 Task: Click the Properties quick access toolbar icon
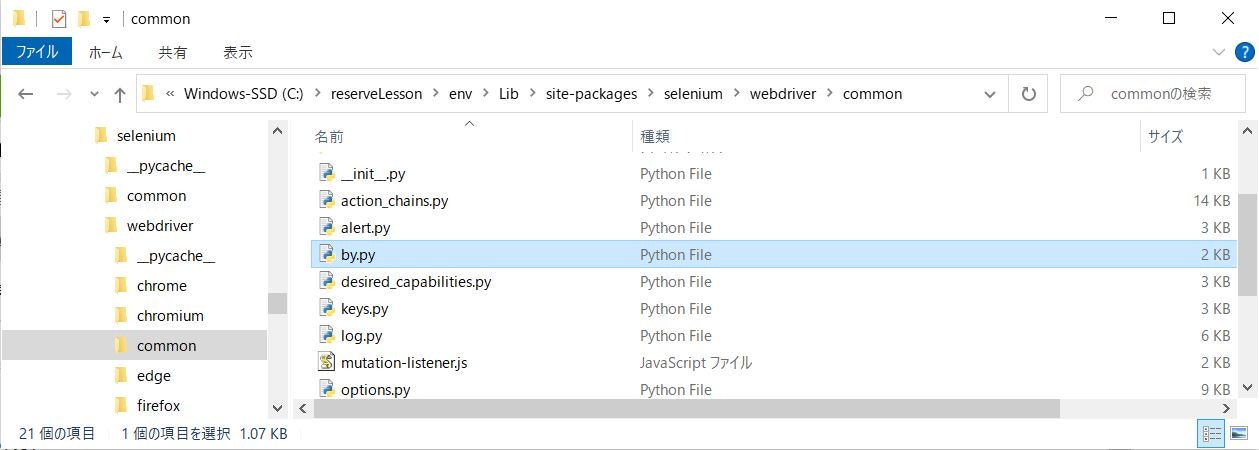(x=59, y=18)
